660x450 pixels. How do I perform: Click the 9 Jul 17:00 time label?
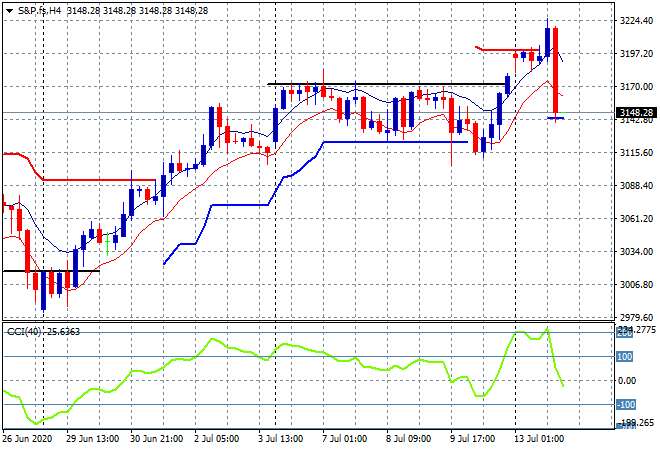[x=473, y=439]
